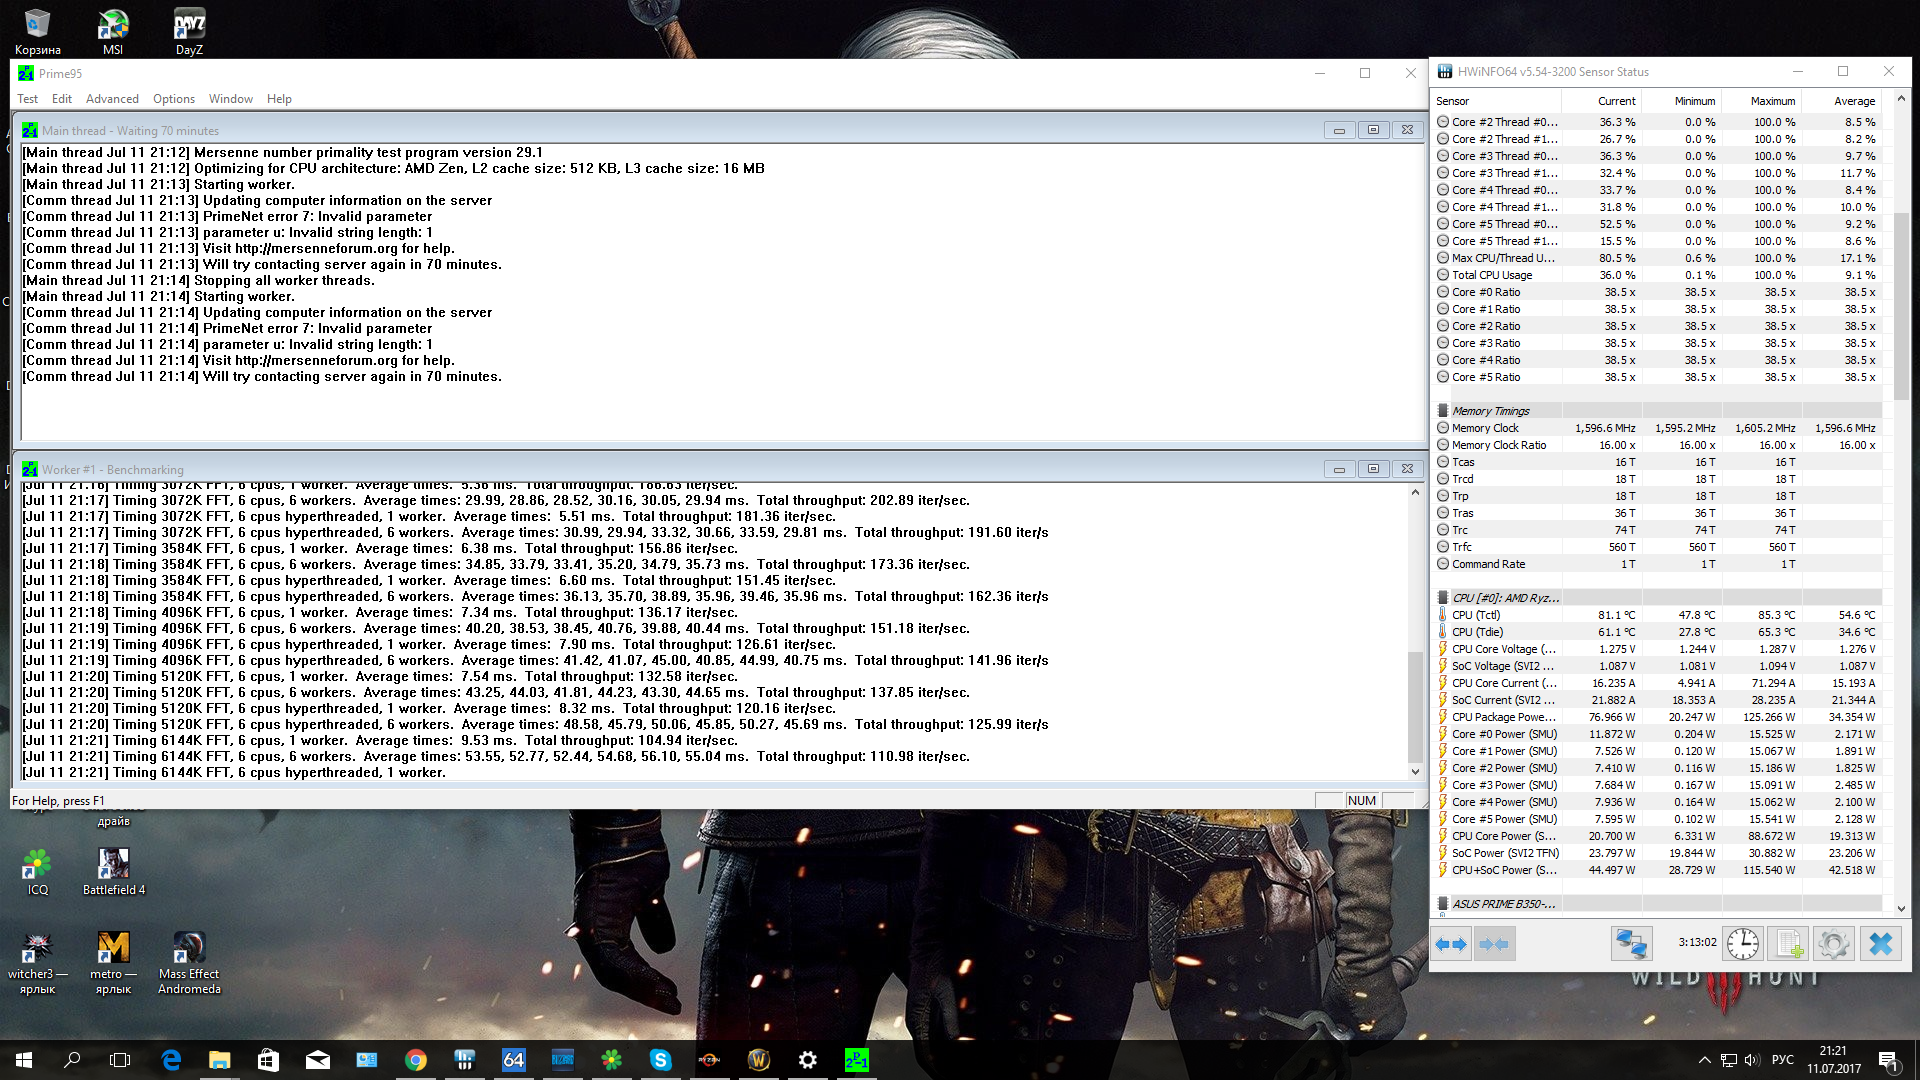Viewport: 1920px width, 1080px height.
Task: Start logging with sheet-plus icon
Action: [1788, 944]
